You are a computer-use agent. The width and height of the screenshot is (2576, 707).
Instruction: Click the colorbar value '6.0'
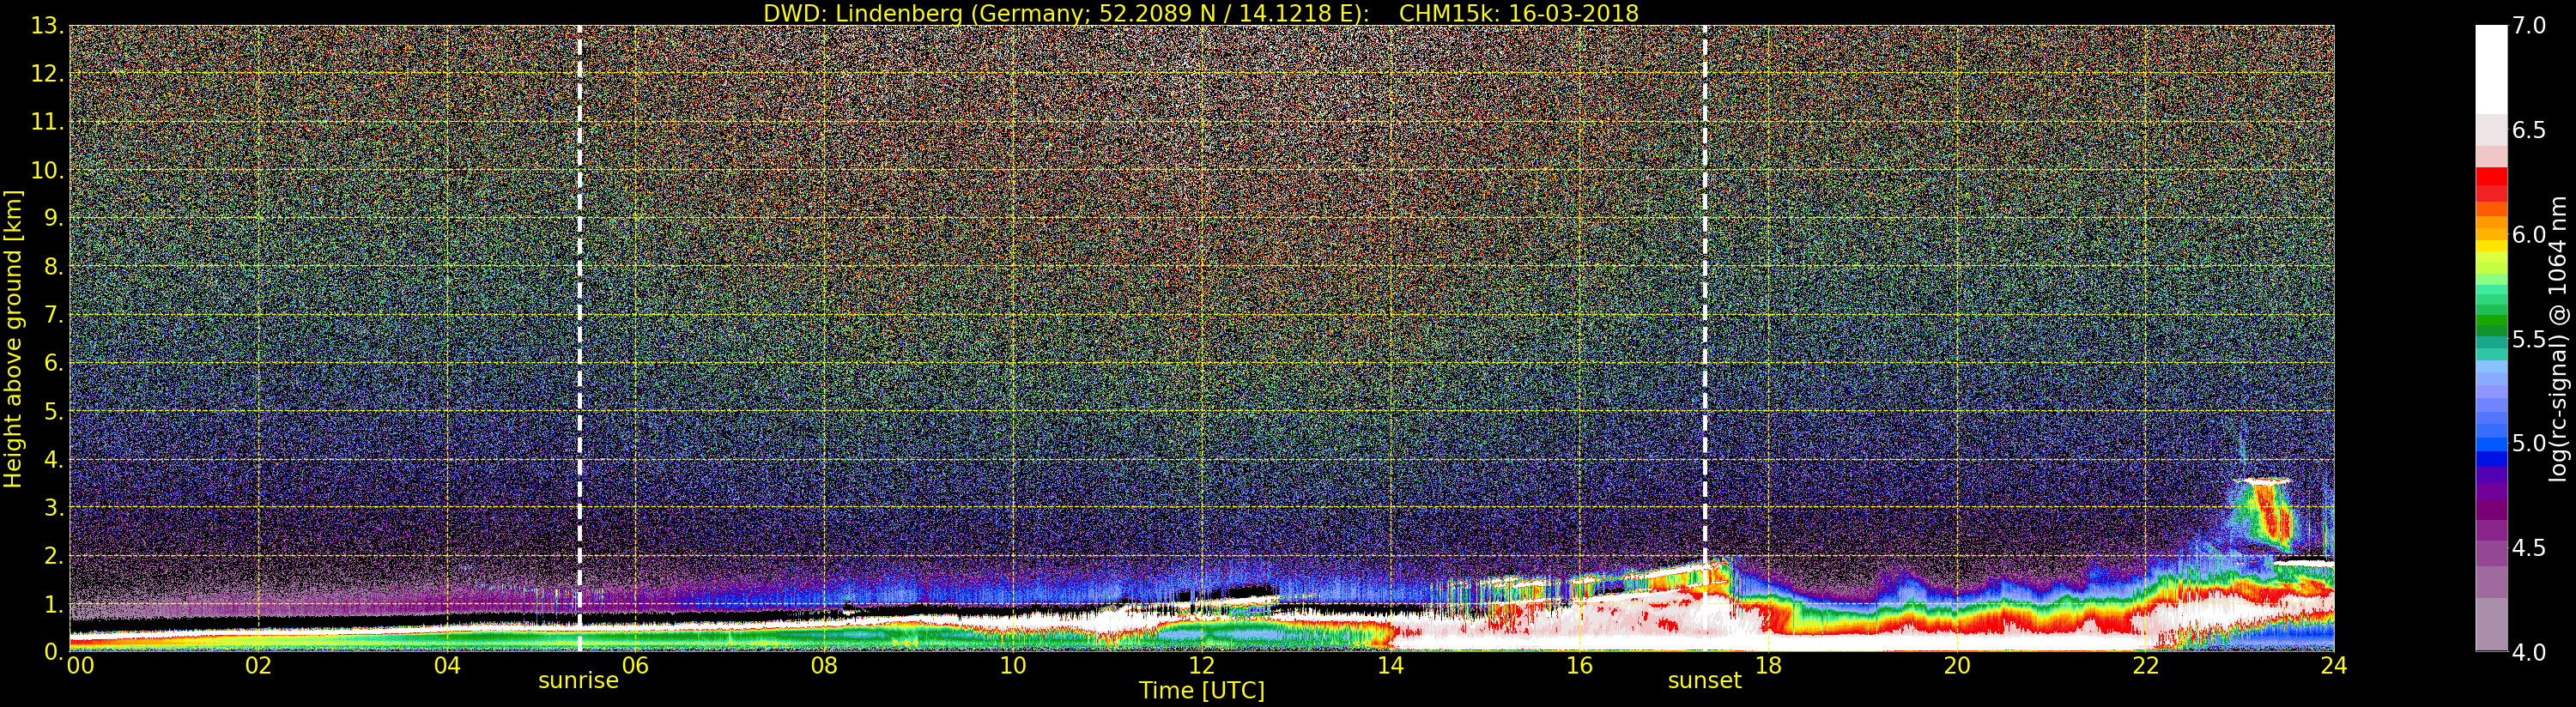click(x=2529, y=235)
